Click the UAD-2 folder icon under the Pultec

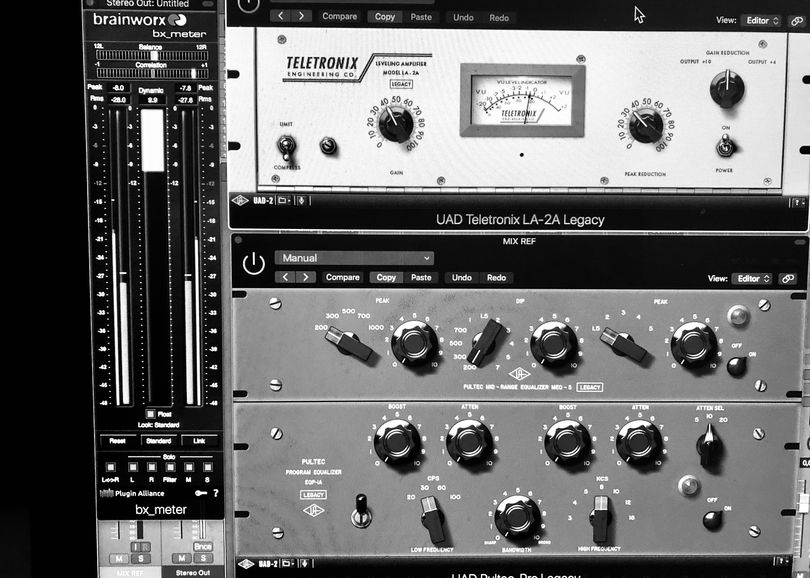pyautogui.click(x=287, y=563)
